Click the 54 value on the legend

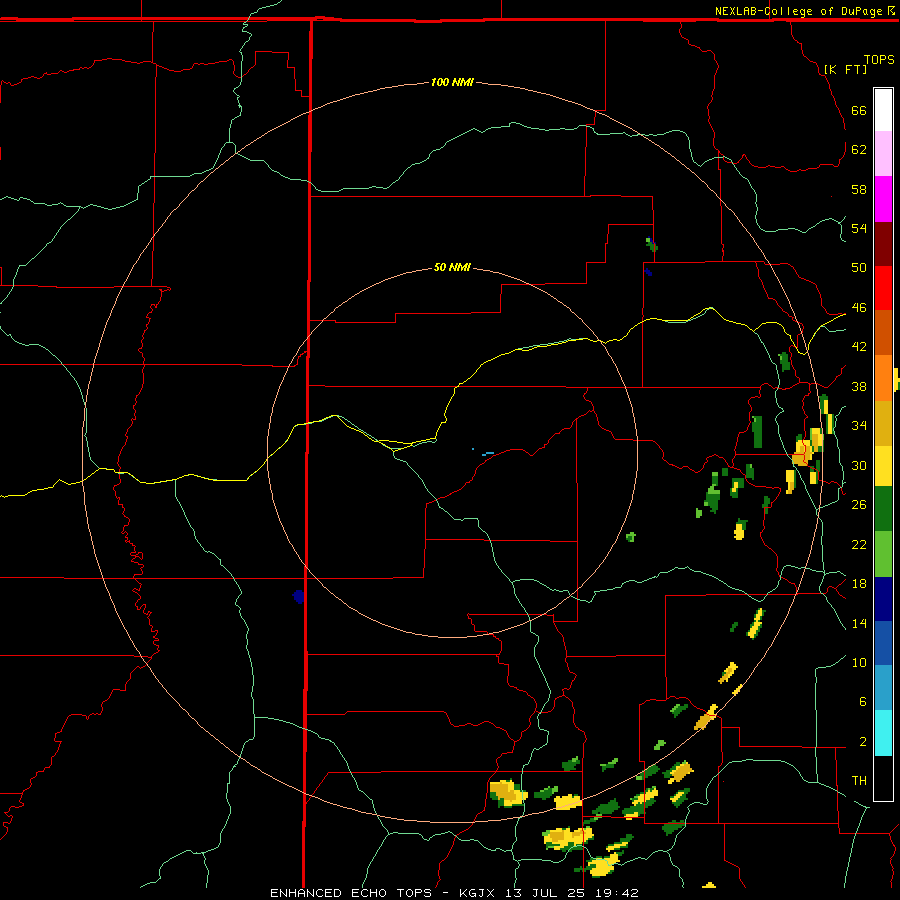coord(859,228)
